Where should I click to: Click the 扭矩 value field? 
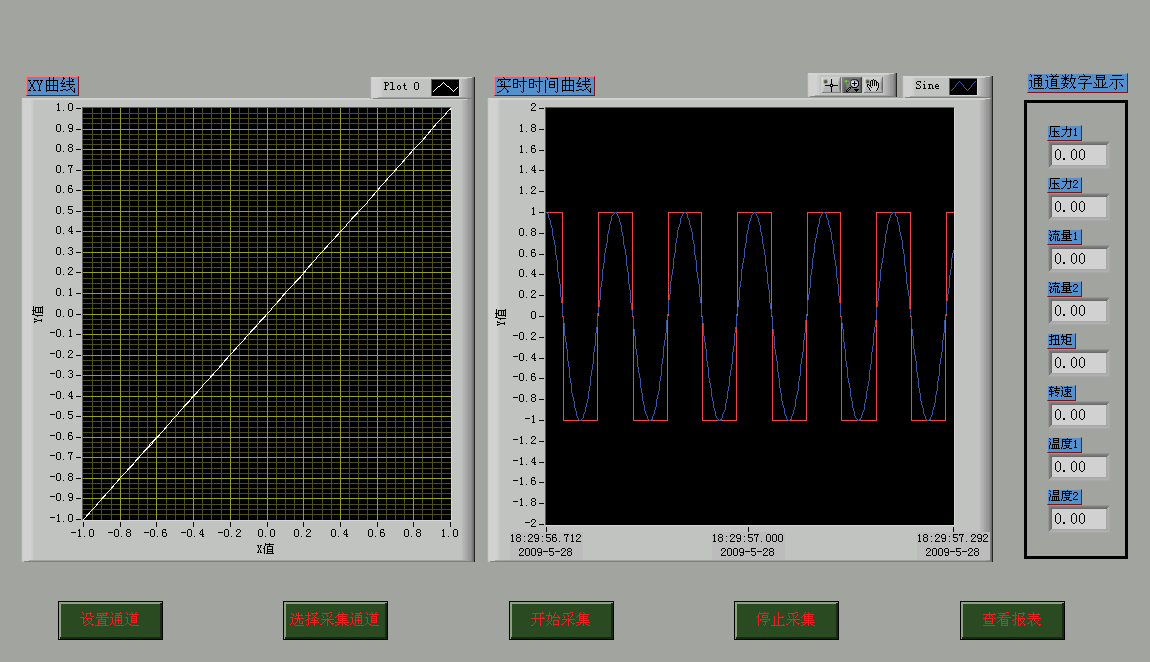tap(1078, 363)
